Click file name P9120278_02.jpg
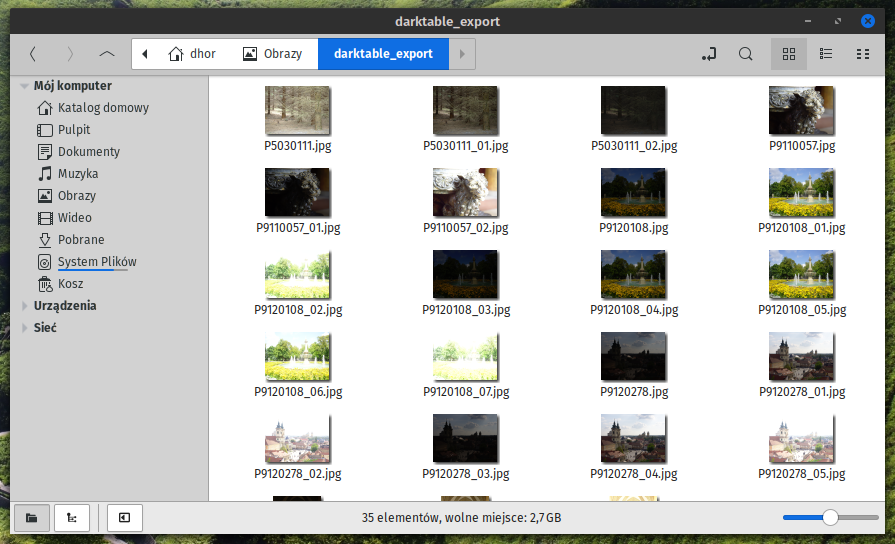Screen dimensions: 895x544 click(297, 474)
